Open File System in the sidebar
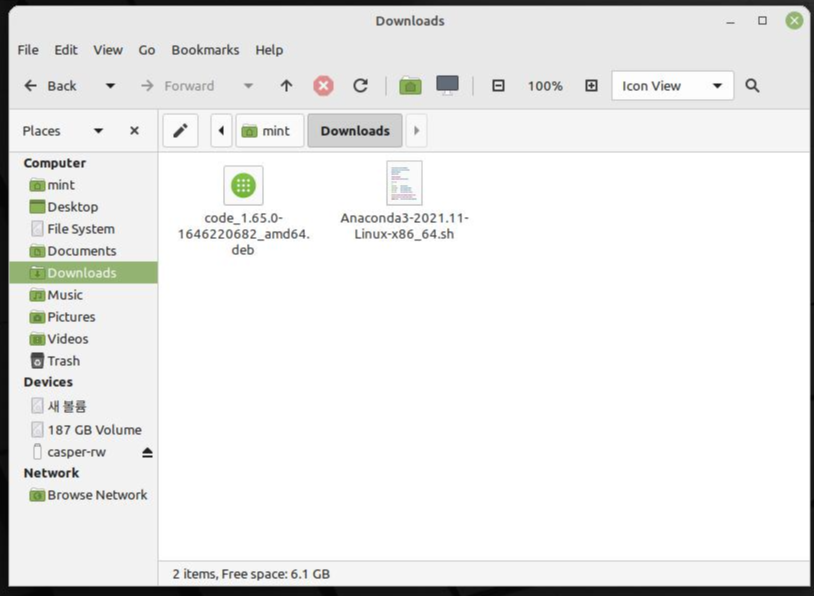This screenshot has height=596, width=814. (x=83, y=229)
